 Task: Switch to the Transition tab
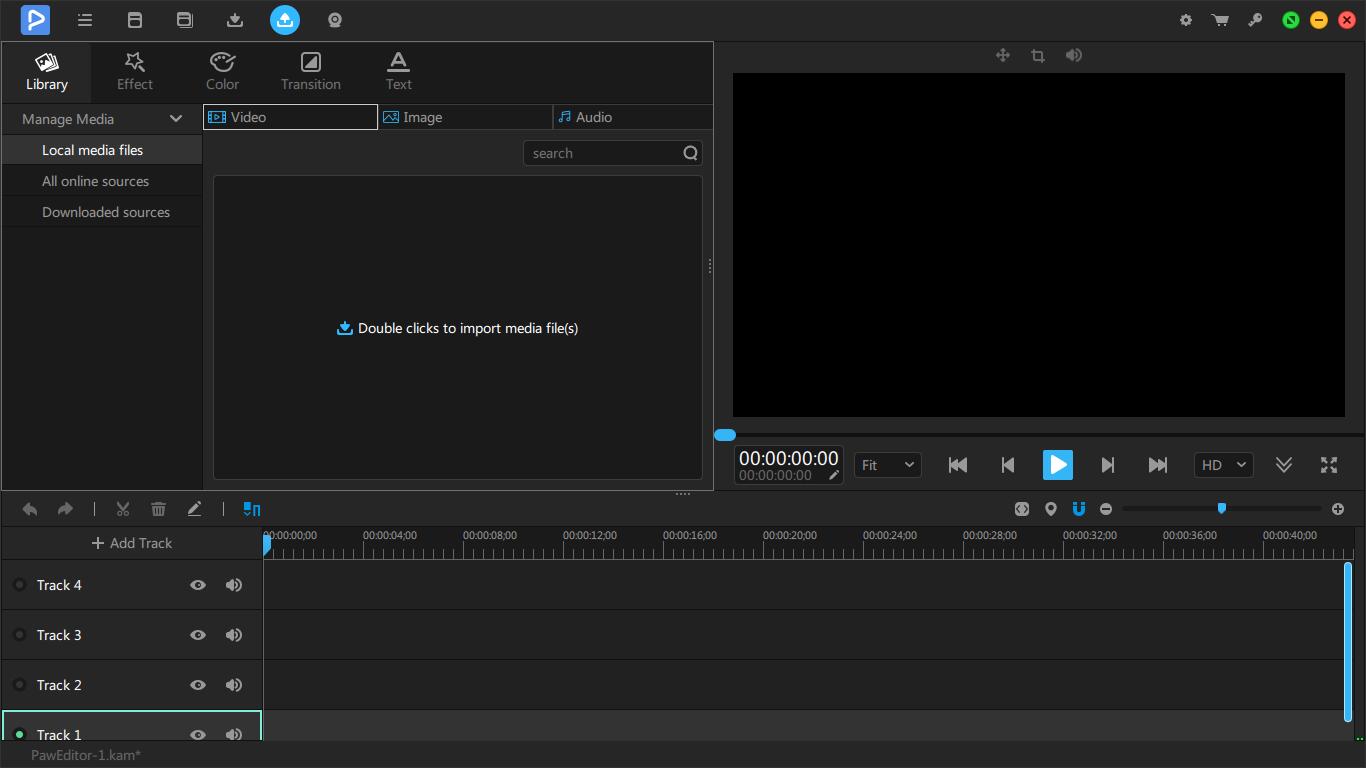311,71
